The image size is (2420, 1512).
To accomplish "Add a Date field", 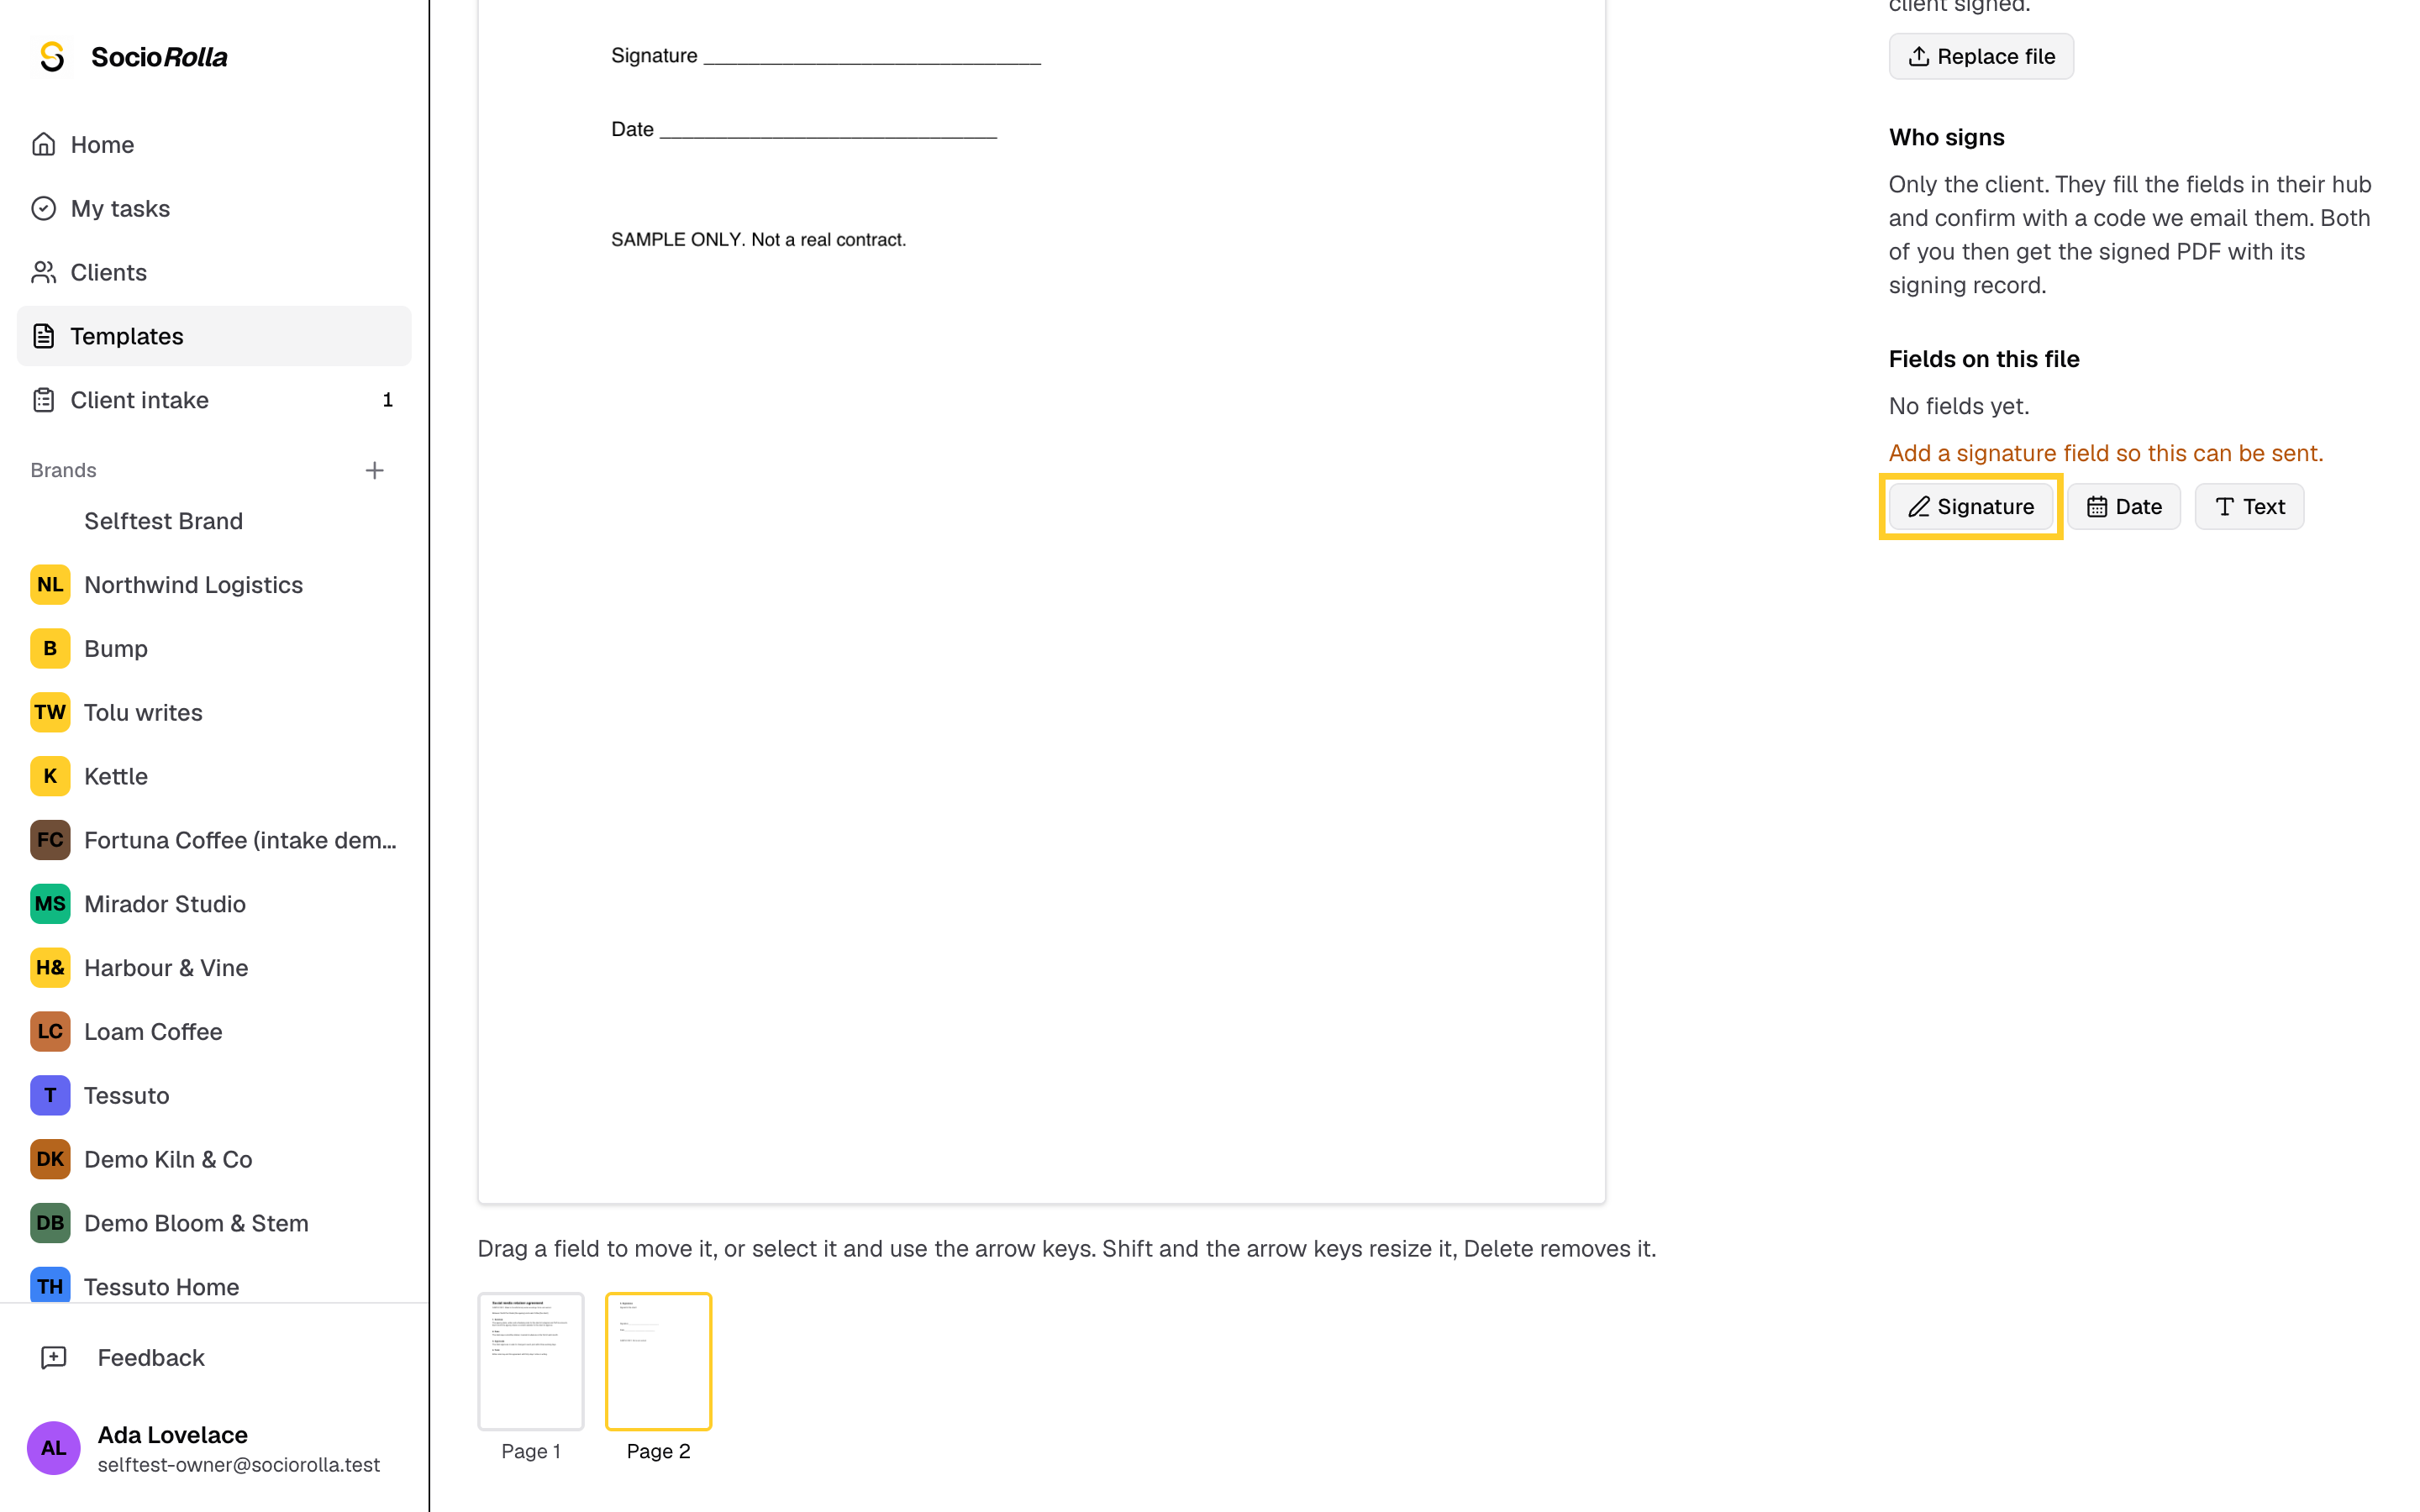I will [2124, 507].
